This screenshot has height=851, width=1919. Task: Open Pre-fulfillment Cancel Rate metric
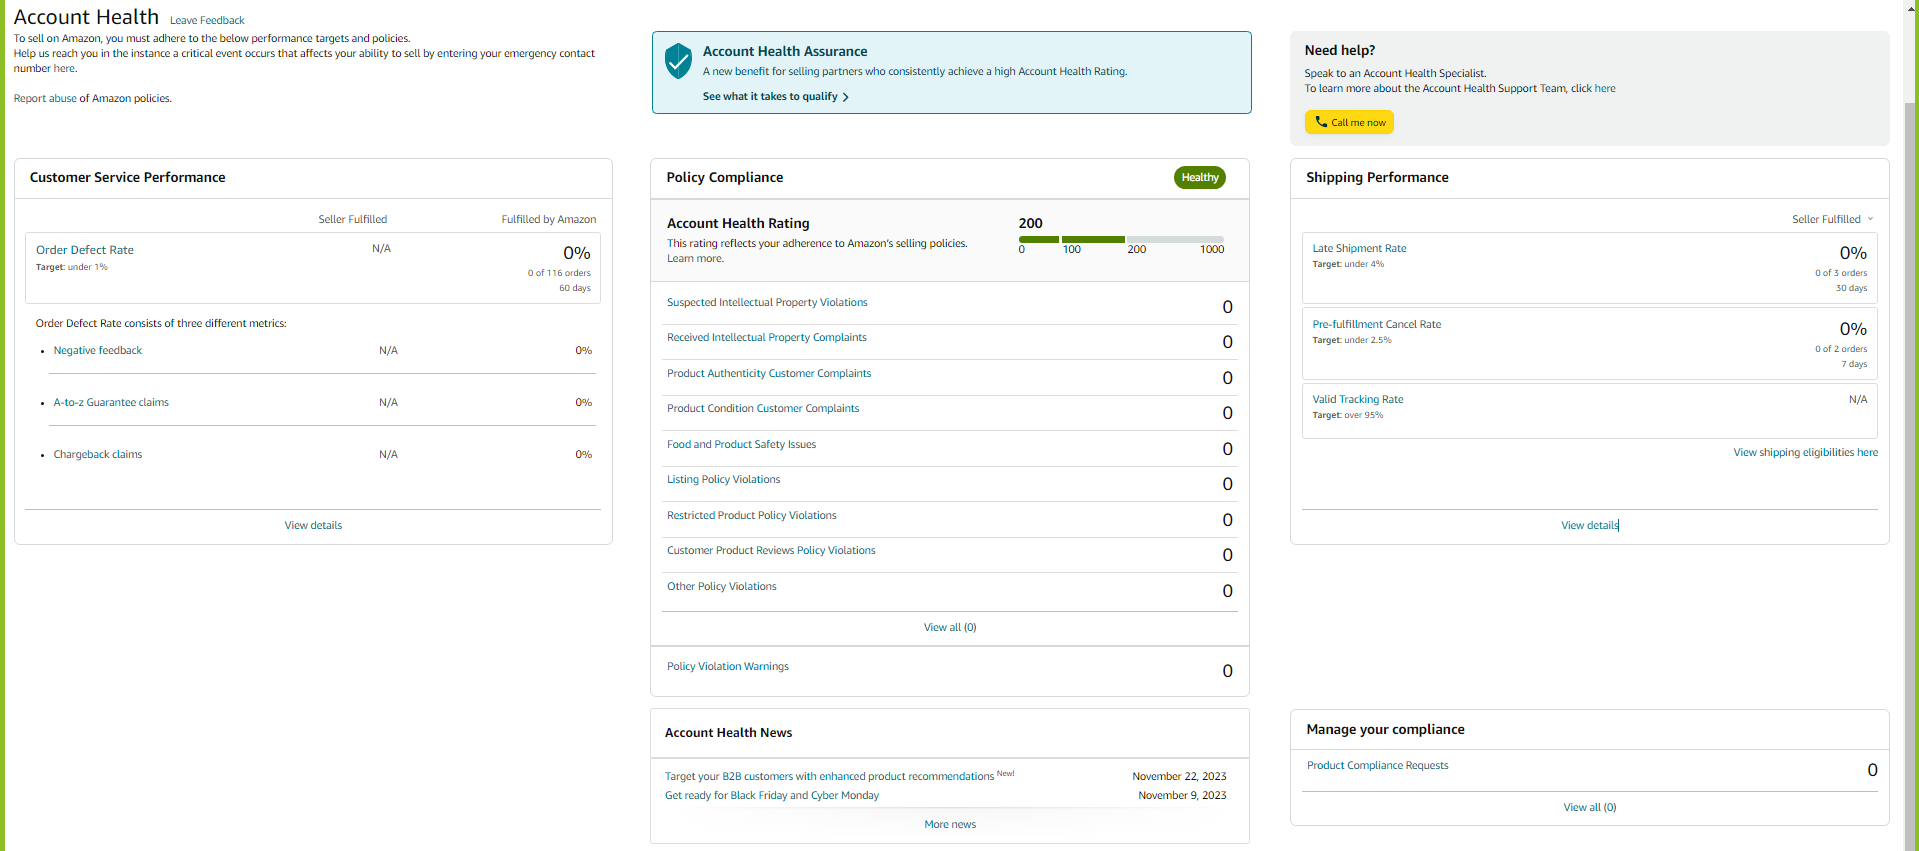click(x=1376, y=324)
